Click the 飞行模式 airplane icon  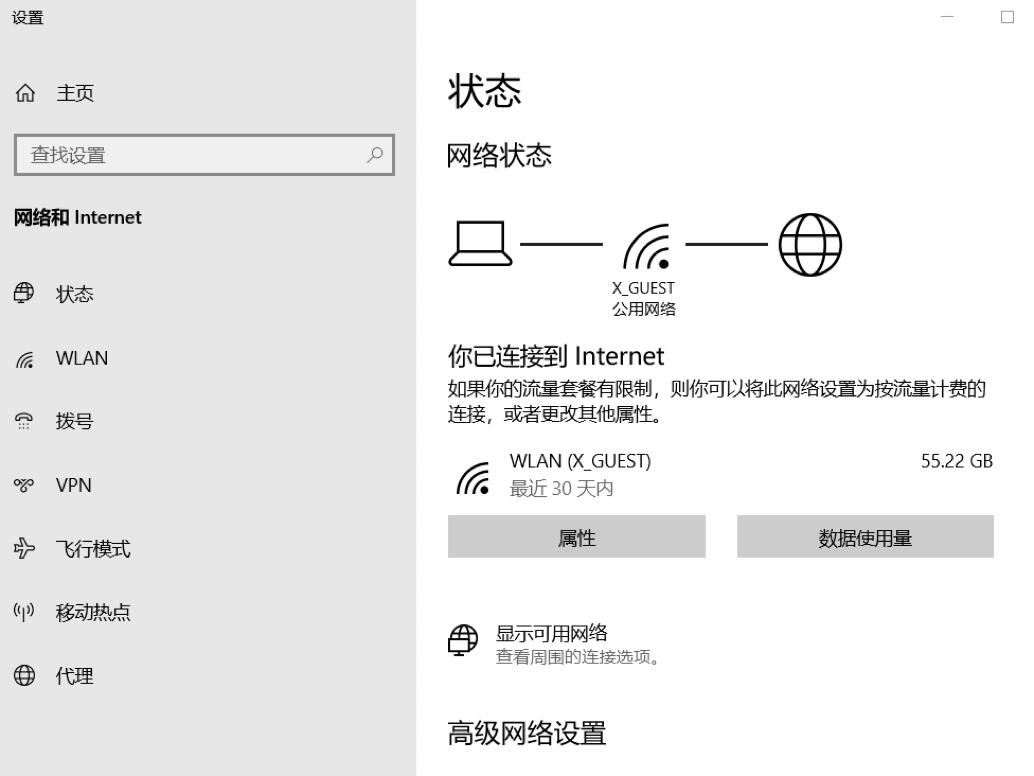(23, 548)
